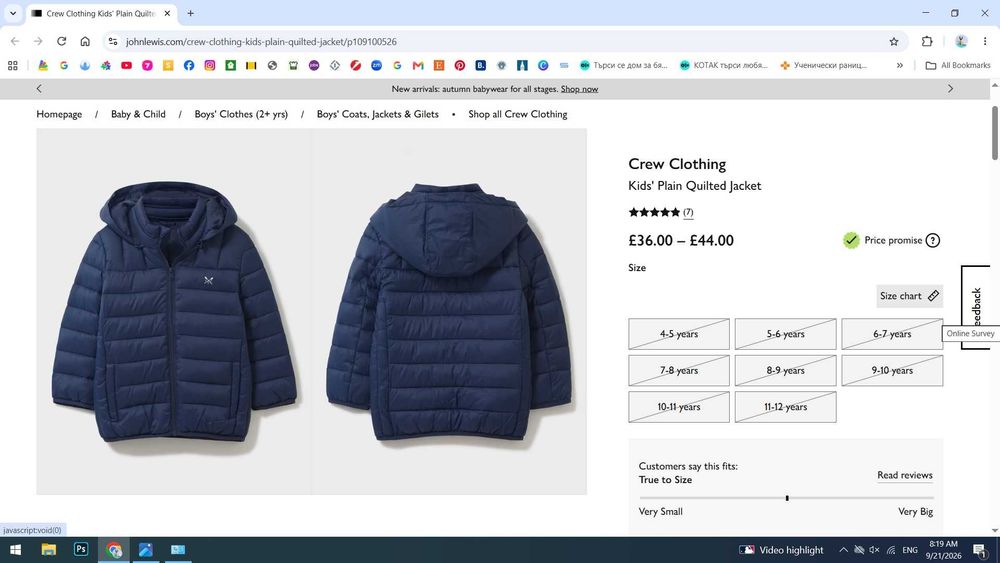1000x563 pixels.
Task: Open the Chrome three-dot menu
Action: (x=985, y=41)
